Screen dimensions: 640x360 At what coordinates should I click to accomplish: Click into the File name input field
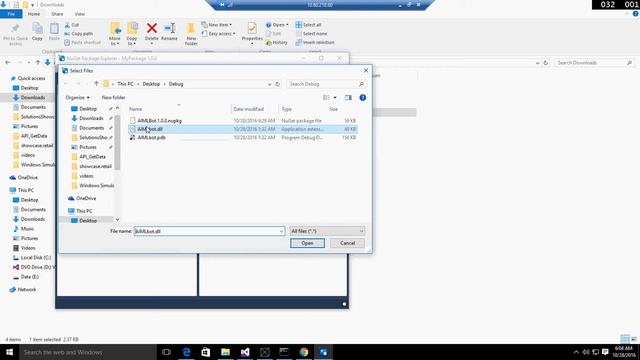point(207,231)
